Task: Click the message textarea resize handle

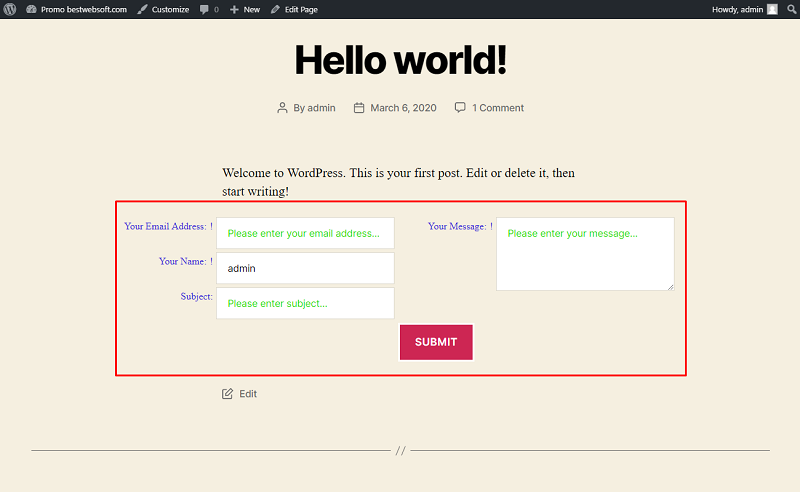Action: [x=670, y=287]
